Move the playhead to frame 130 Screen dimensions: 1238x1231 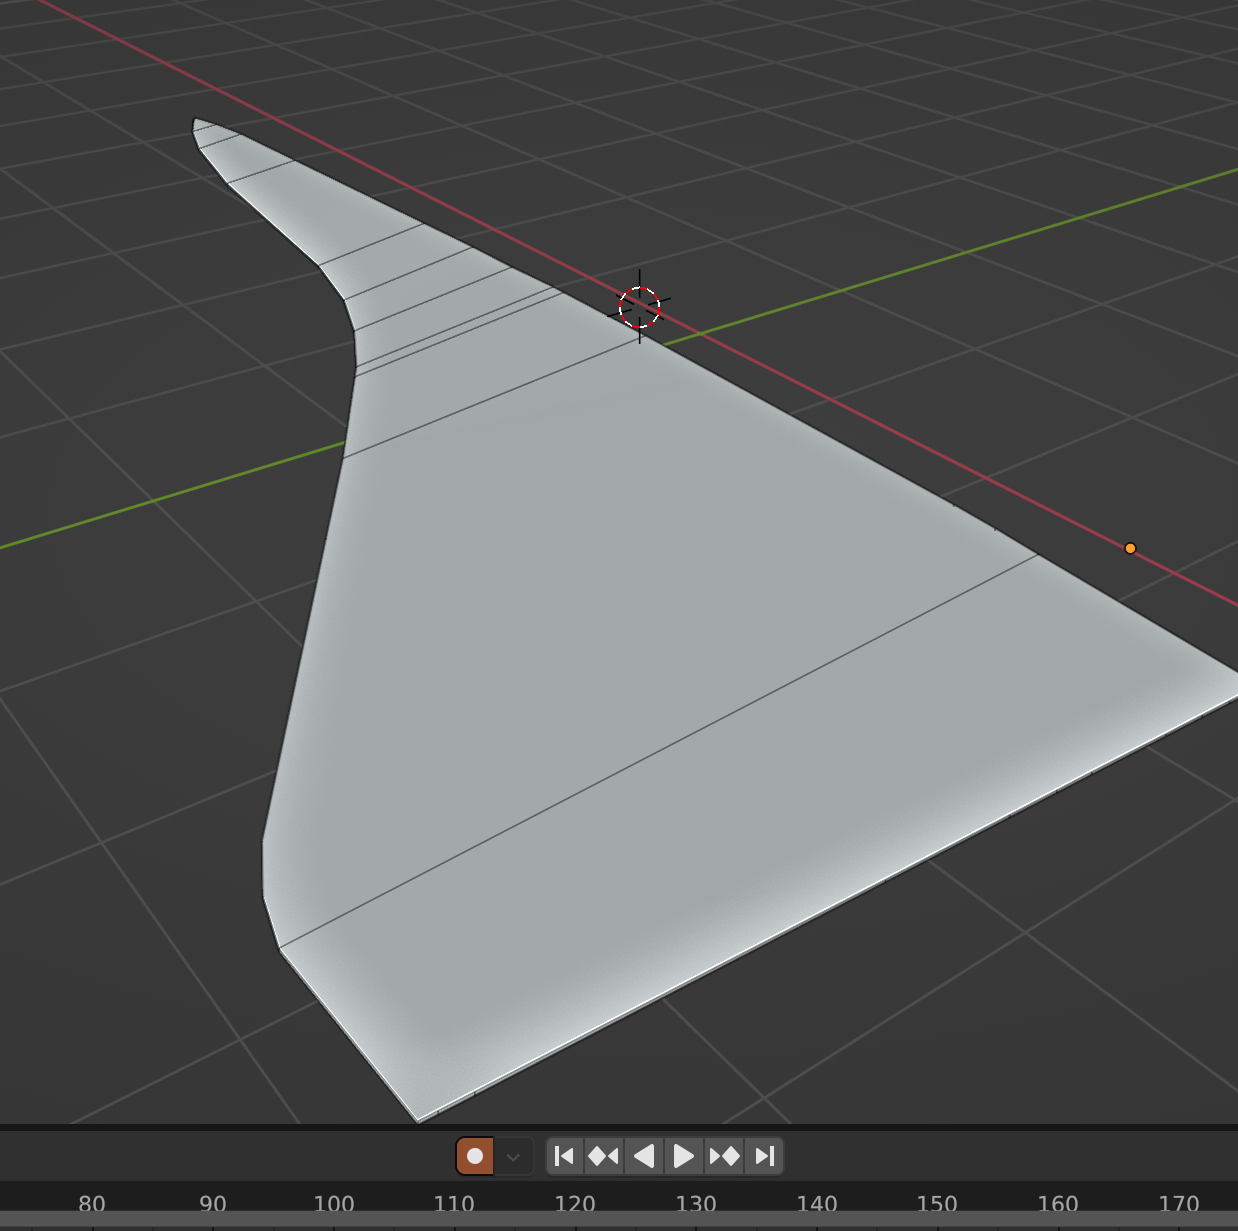pos(696,1203)
